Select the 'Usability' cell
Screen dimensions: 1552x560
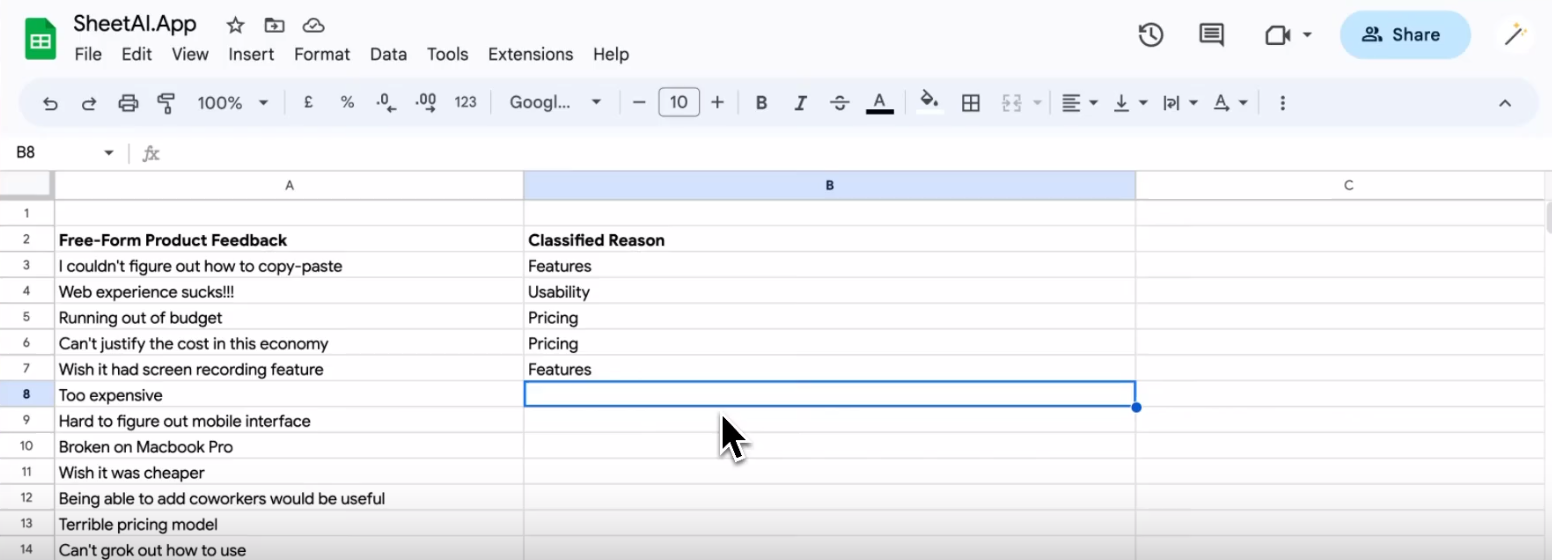[830, 292]
